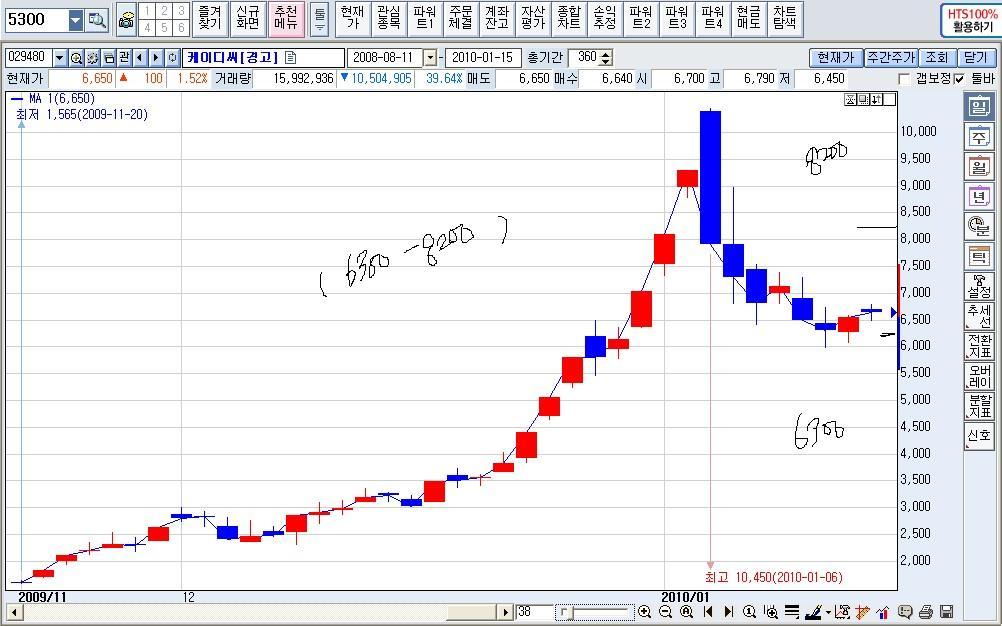The width and height of the screenshot is (1002, 626).
Task: Click the 관 watchlist icon
Action: click(x=124, y=58)
